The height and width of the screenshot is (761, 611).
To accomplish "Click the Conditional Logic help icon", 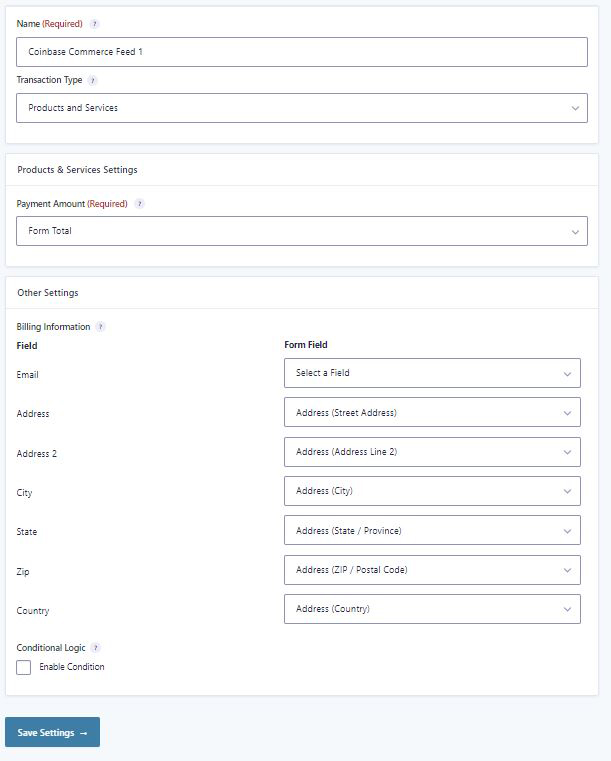I will pos(96,648).
